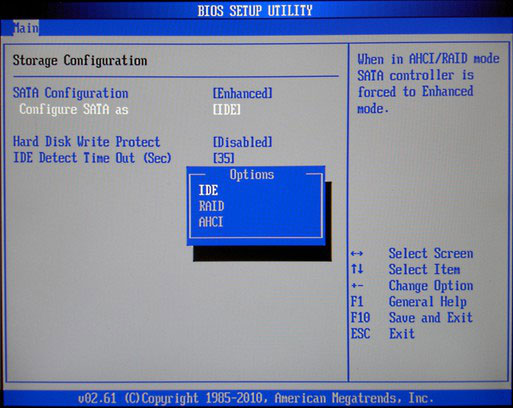The width and height of the screenshot is (513, 408).
Task: Select the Configure SATA as label
Action: coord(74,109)
